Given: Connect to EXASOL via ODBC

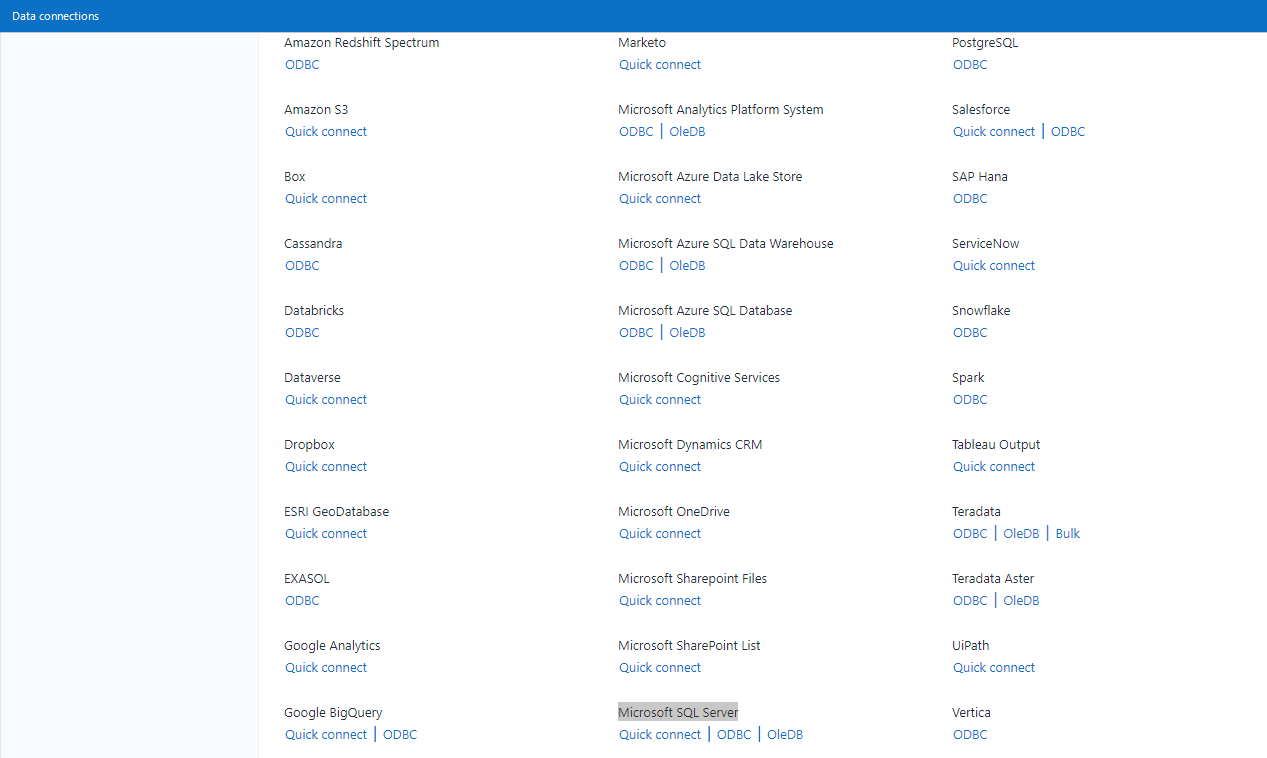Looking at the screenshot, I should click(x=301, y=600).
